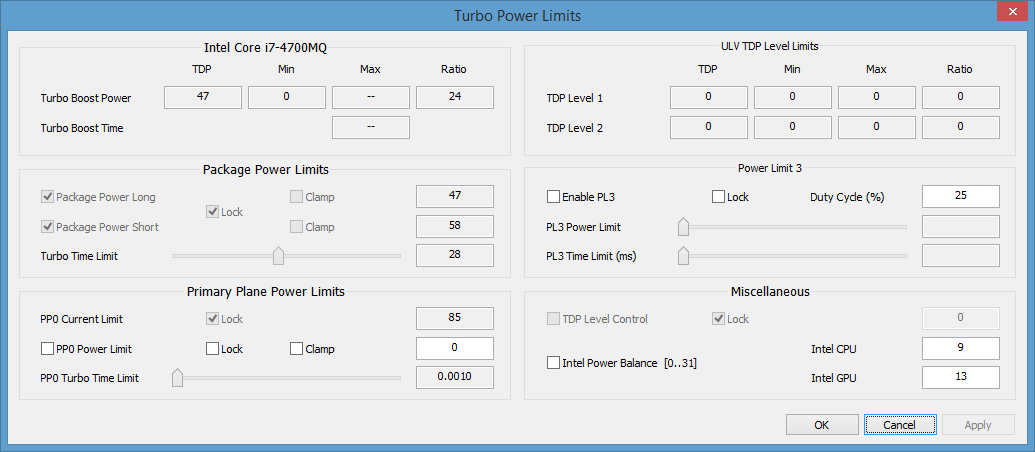Click the Duty Cycle (%) label

847,197
